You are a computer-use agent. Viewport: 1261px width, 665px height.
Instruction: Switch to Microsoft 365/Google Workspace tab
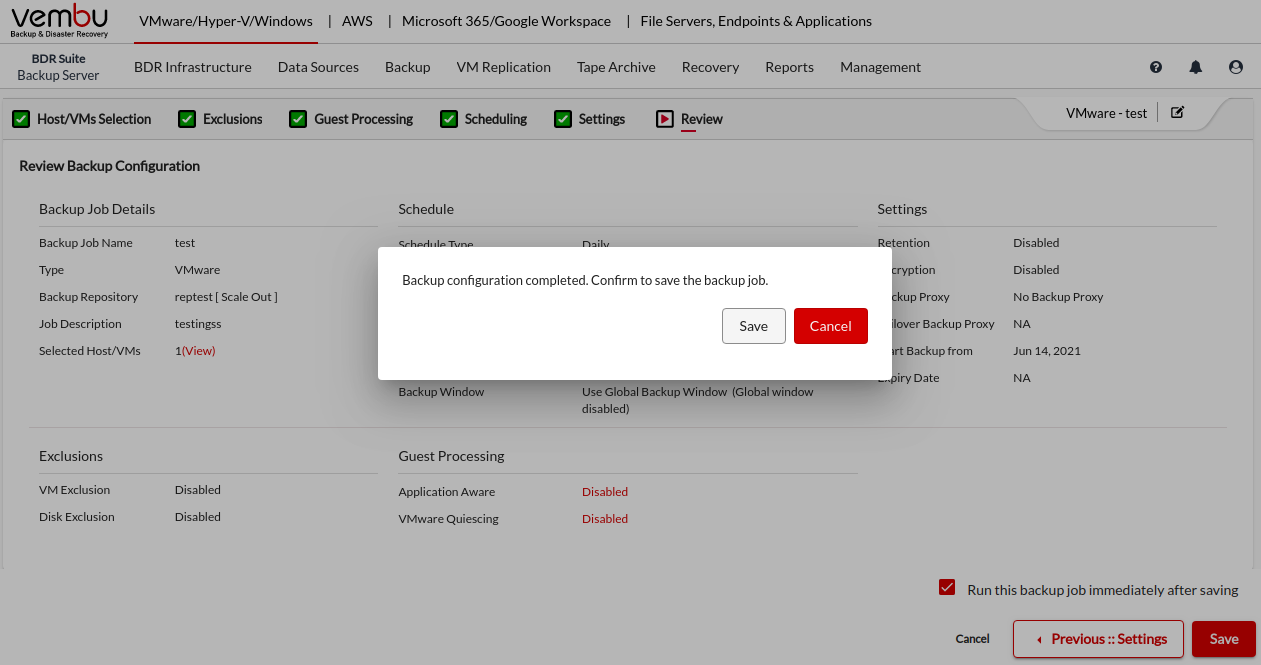coord(506,21)
